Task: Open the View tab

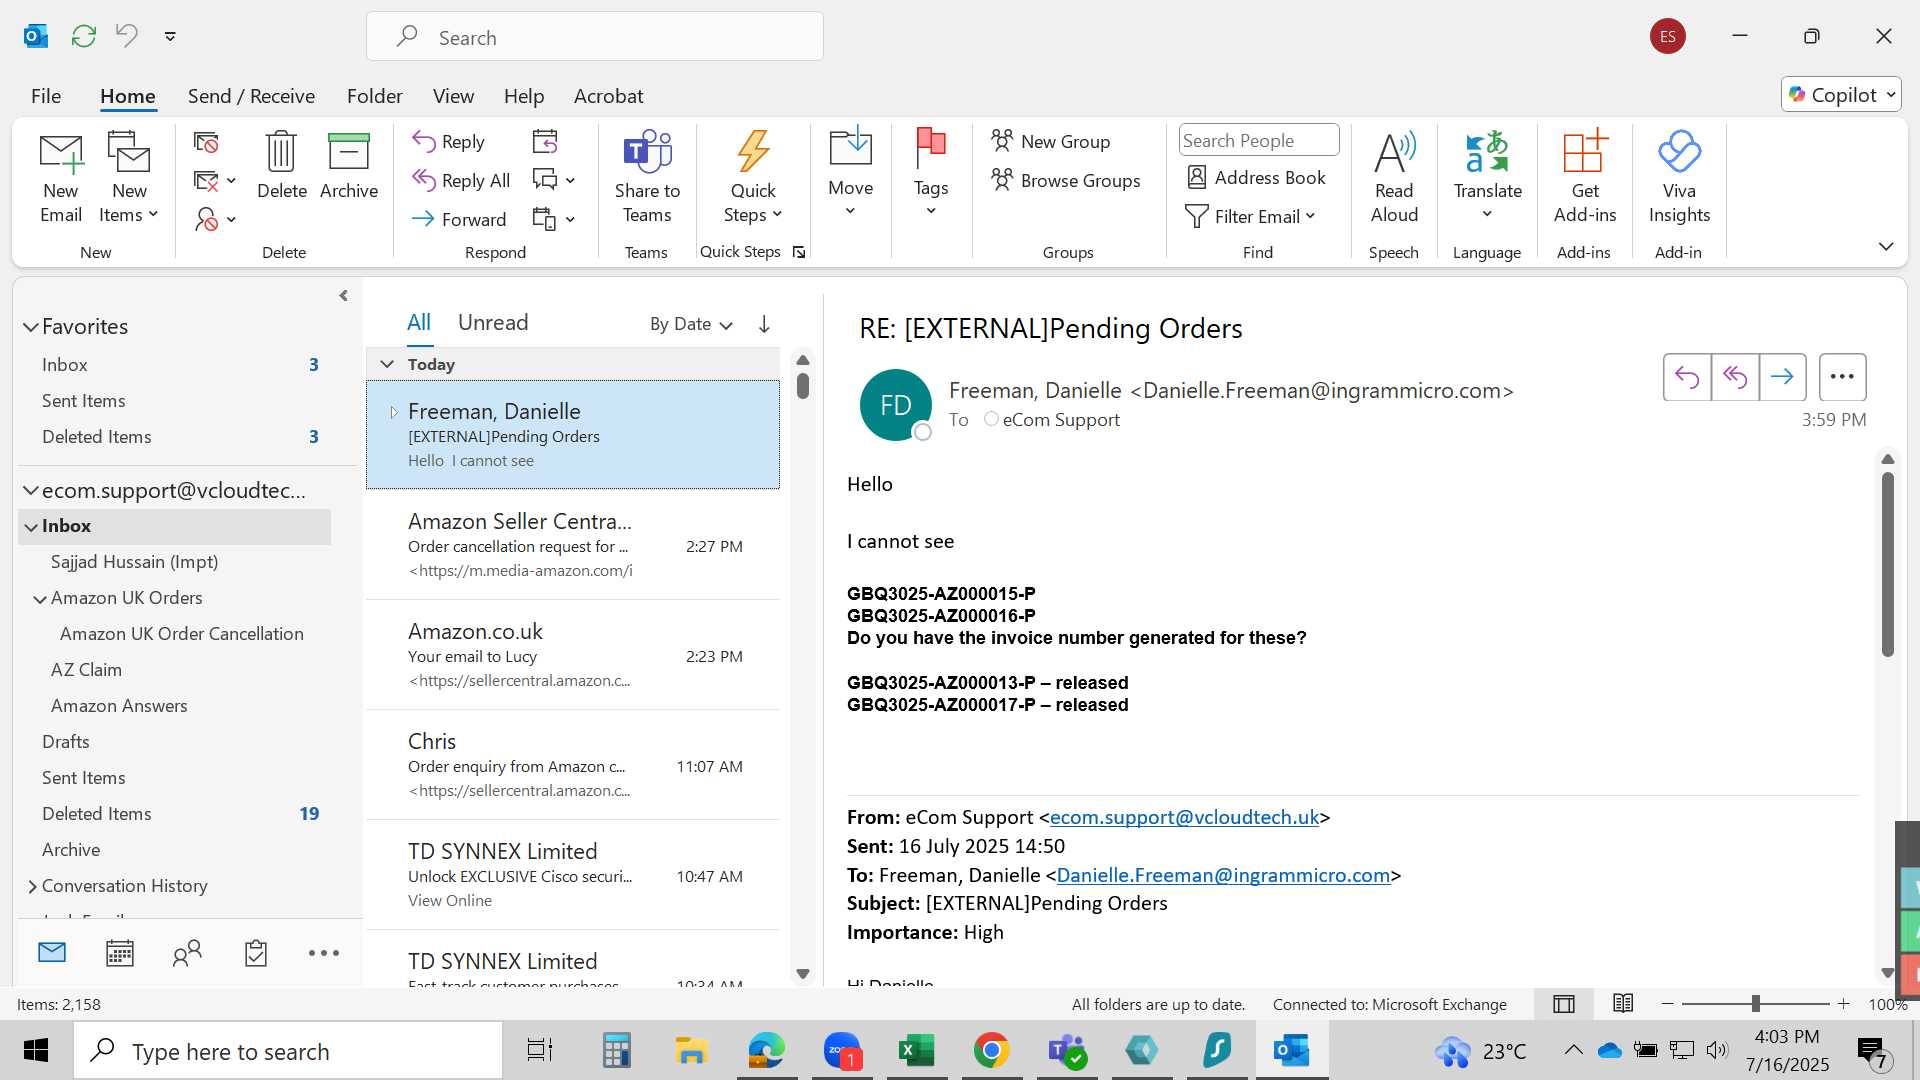Action: coord(453,96)
